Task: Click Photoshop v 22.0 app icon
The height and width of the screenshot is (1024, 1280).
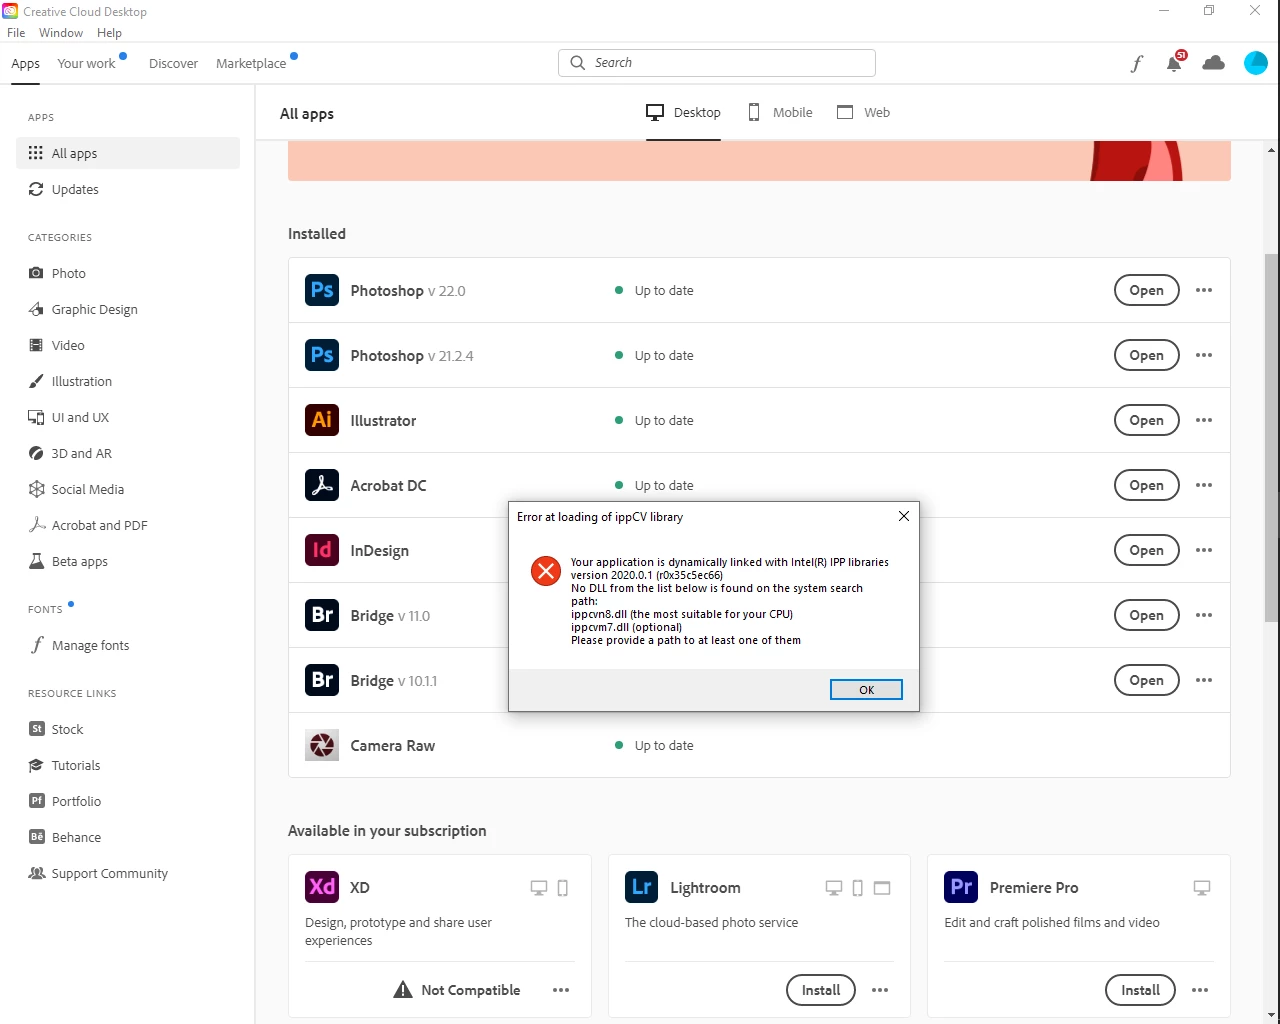Action: (x=322, y=290)
